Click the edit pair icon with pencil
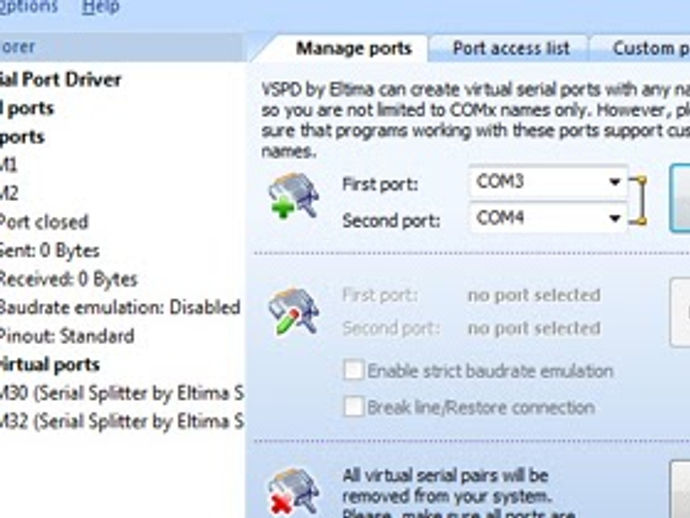690x518 pixels. pos(293,311)
